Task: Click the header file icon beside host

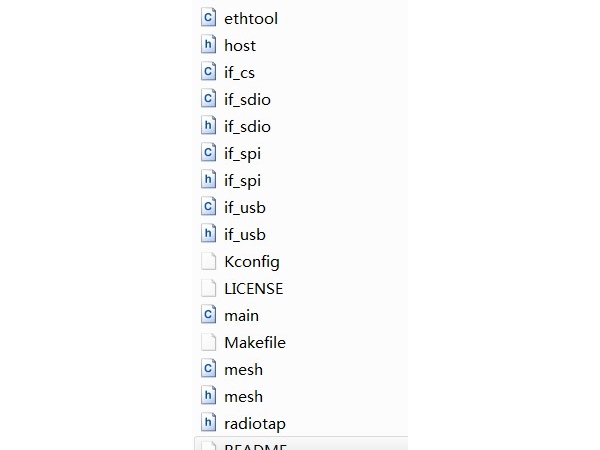Action: pos(208,45)
